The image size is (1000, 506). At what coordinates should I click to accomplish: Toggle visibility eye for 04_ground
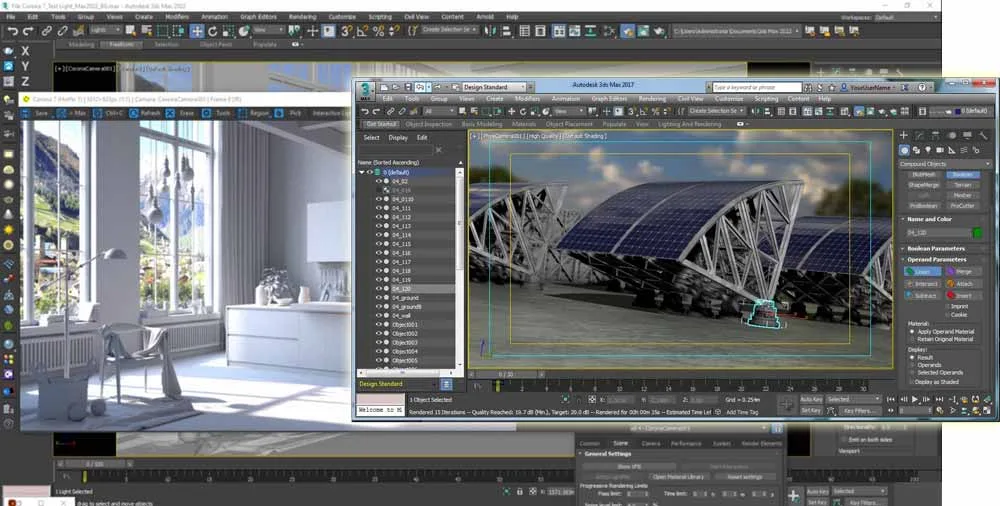[x=378, y=297]
